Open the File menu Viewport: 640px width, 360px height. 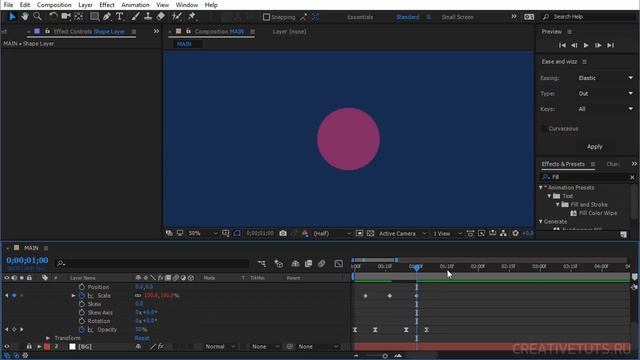[x=8, y=5]
